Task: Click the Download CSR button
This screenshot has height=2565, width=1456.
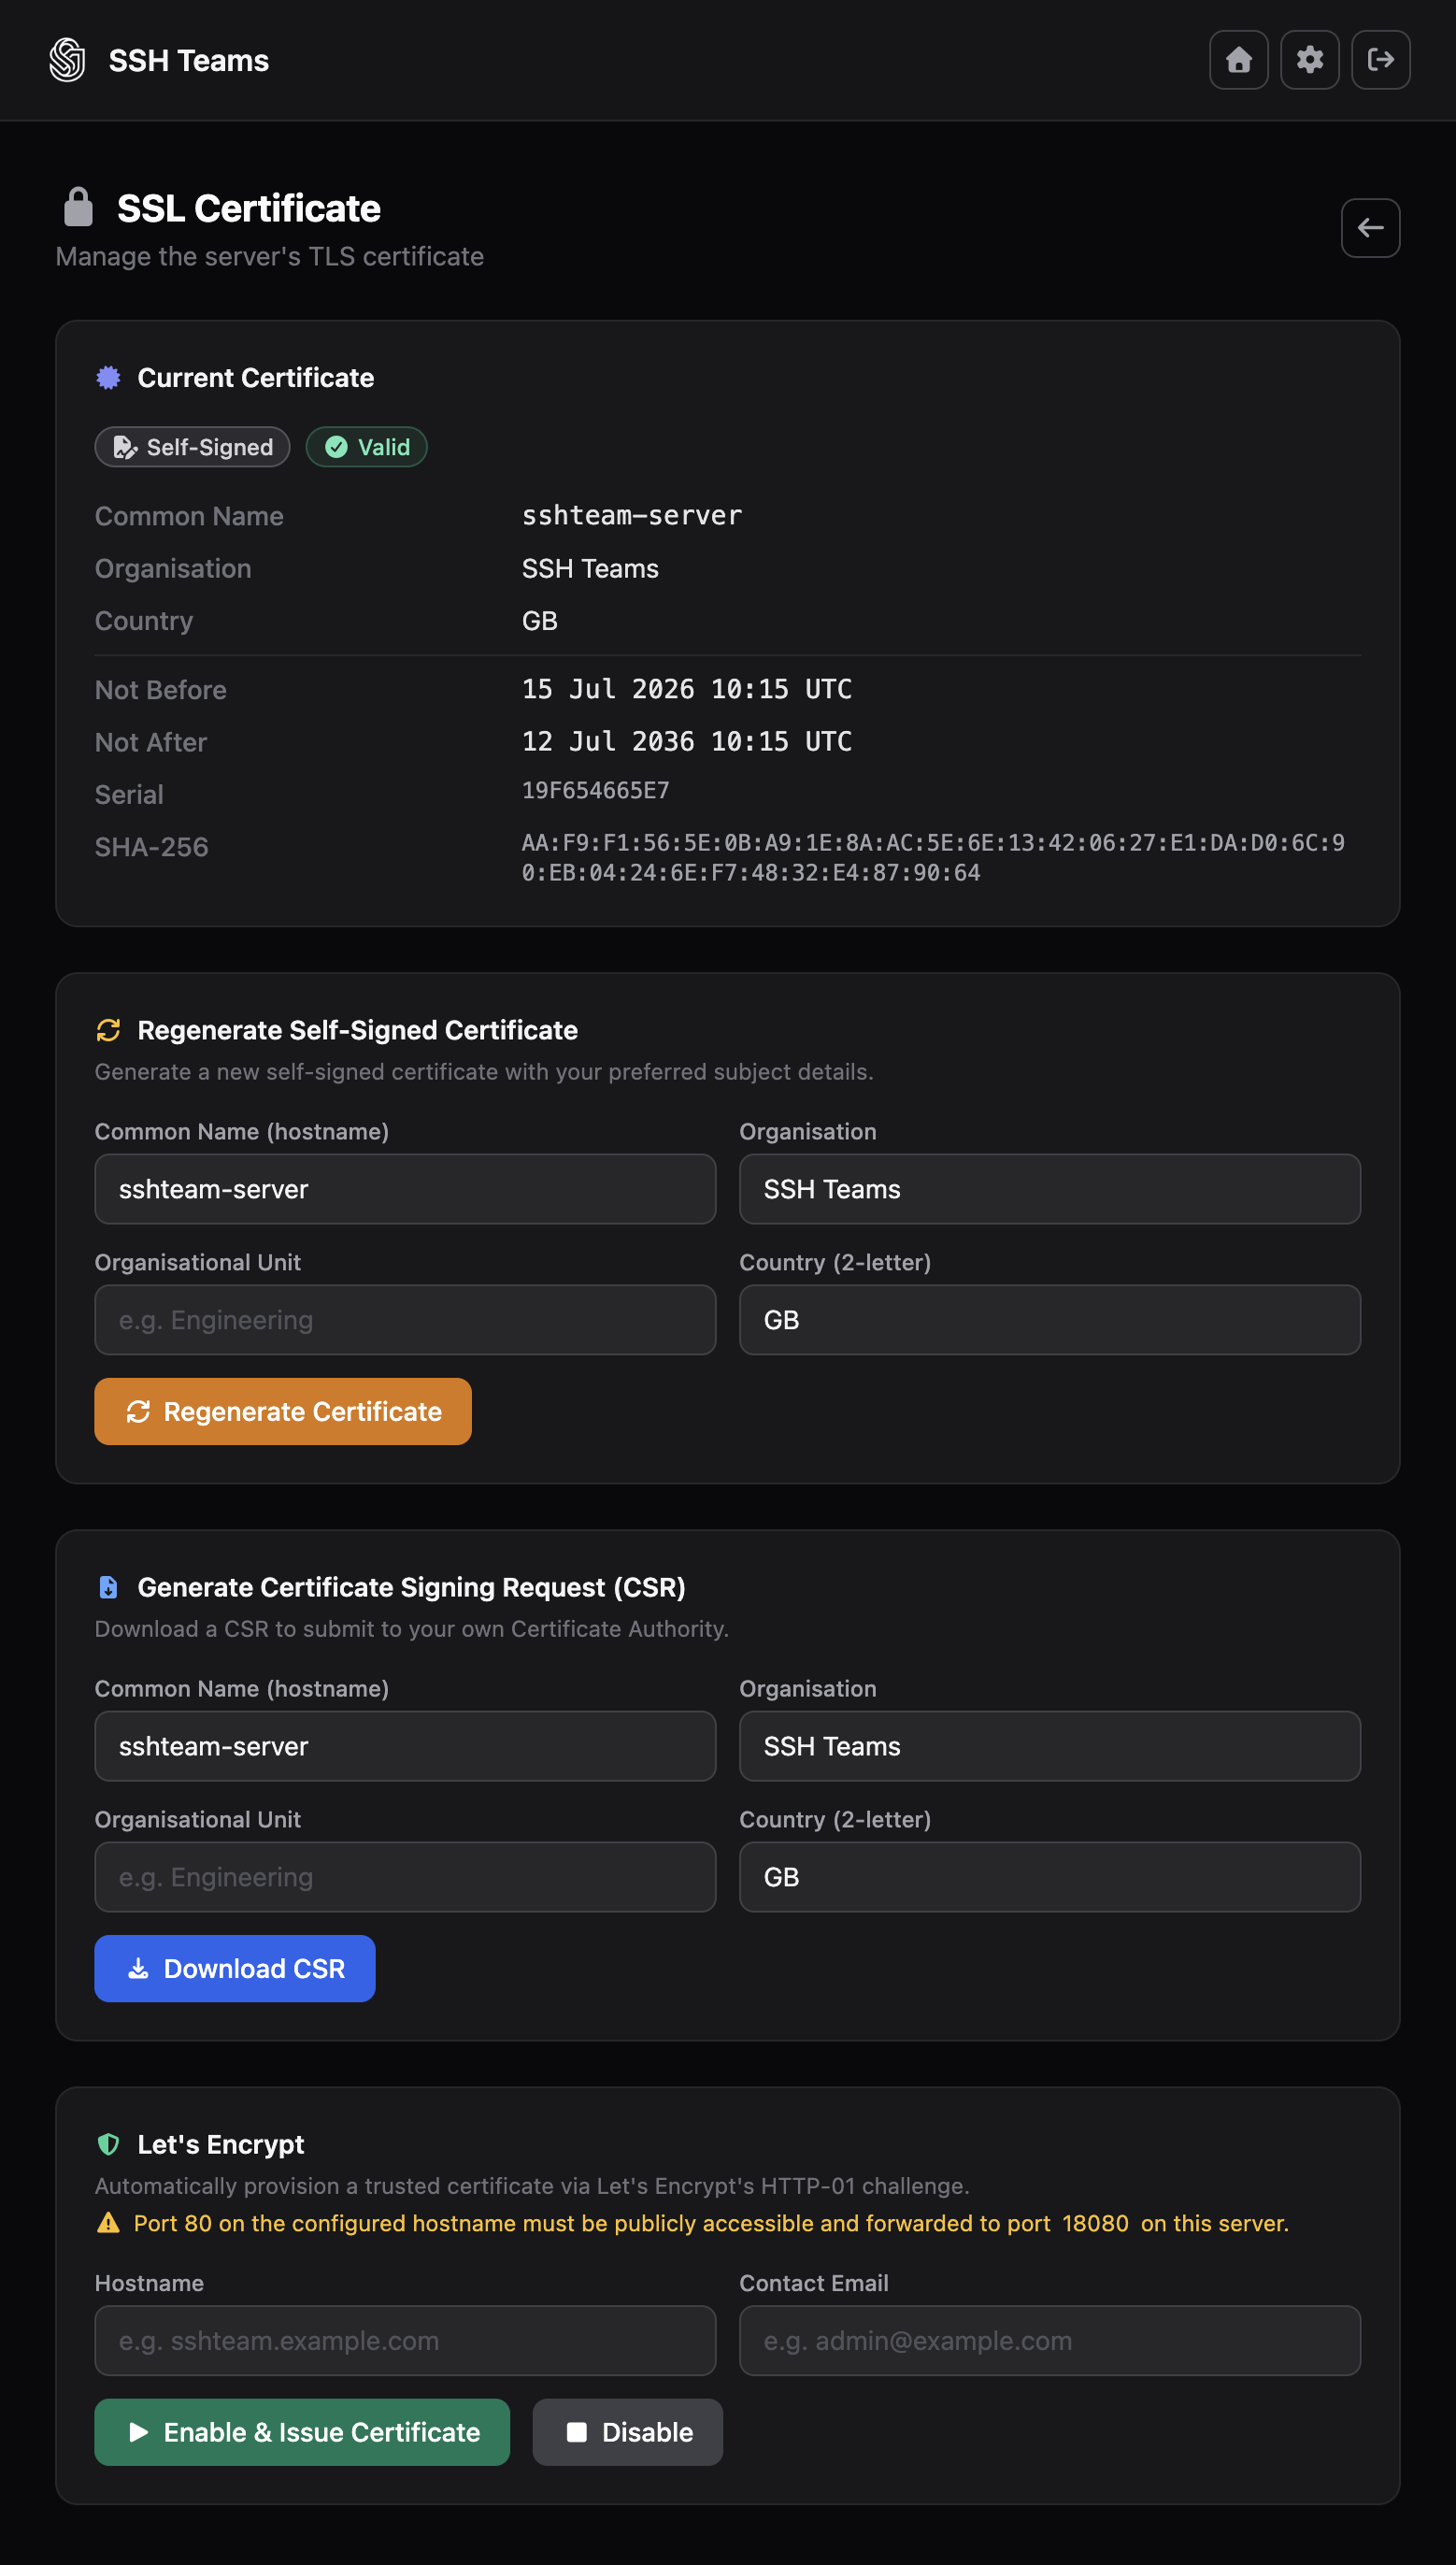Action: pyautogui.click(x=235, y=1968)
